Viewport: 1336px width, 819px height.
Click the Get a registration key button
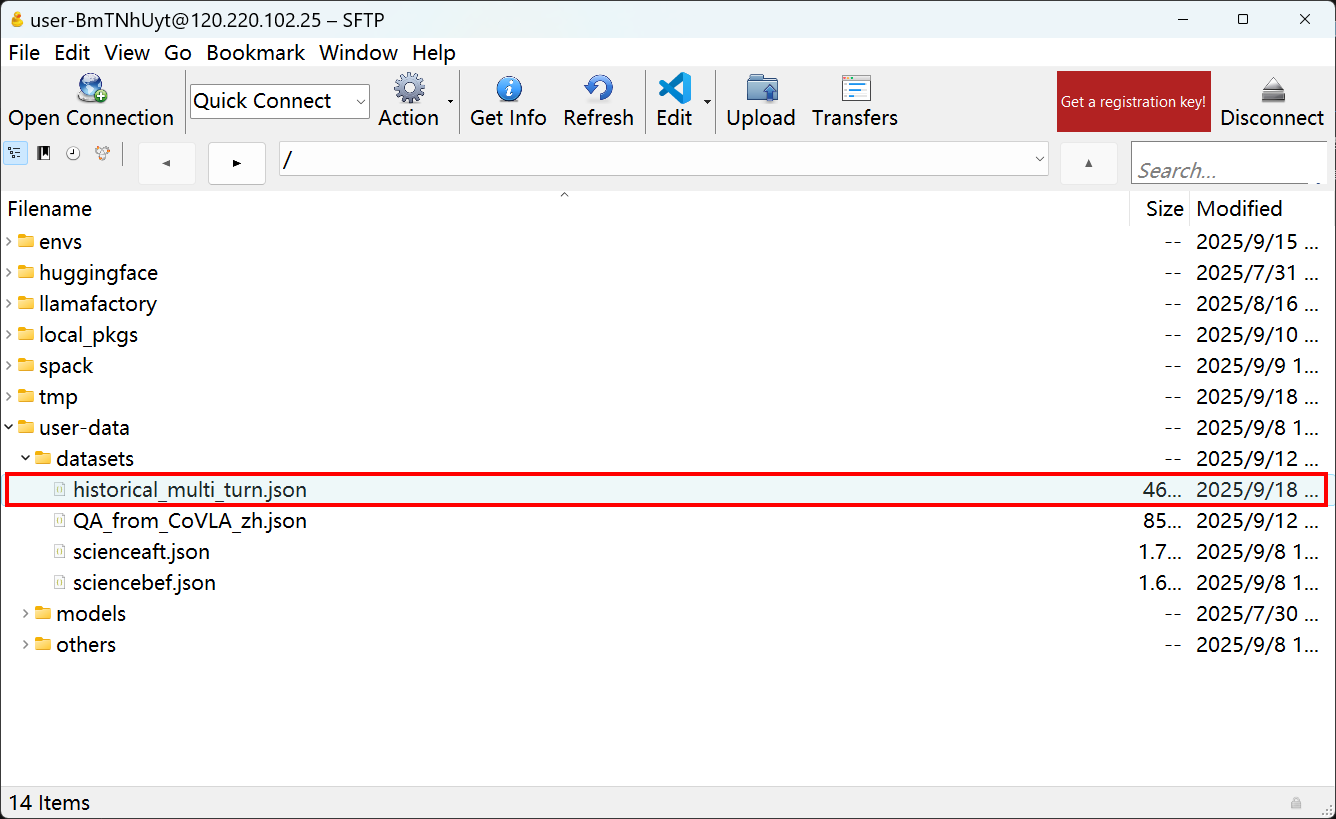click(x=1133, y=102)
